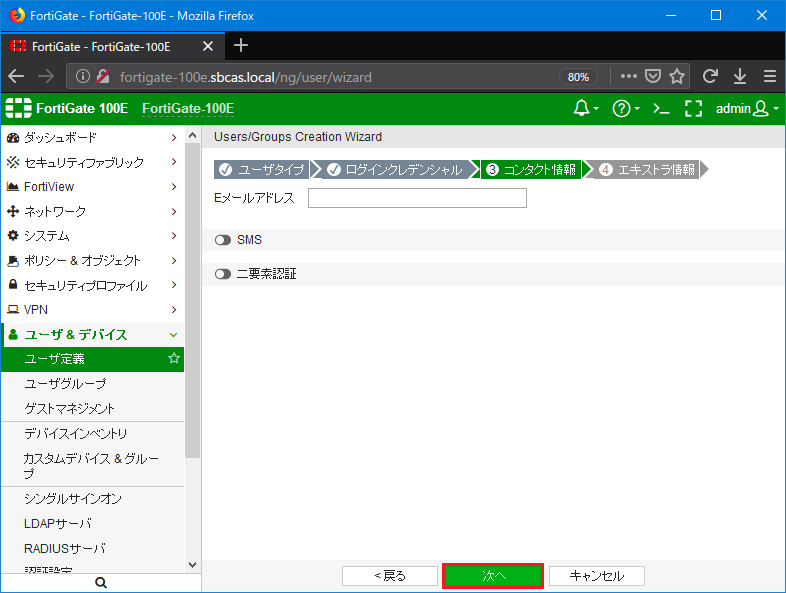This screenshot has height=593, width=786.
Task: Toggle fullscreen mode icon
Action: pos(693,108)
